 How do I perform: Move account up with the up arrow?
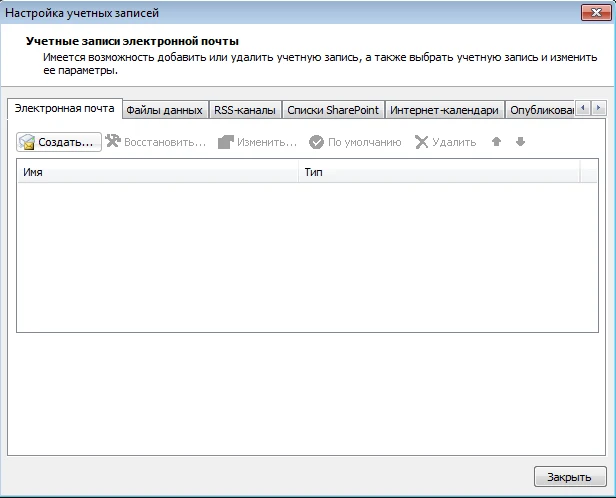pos(496,142)
